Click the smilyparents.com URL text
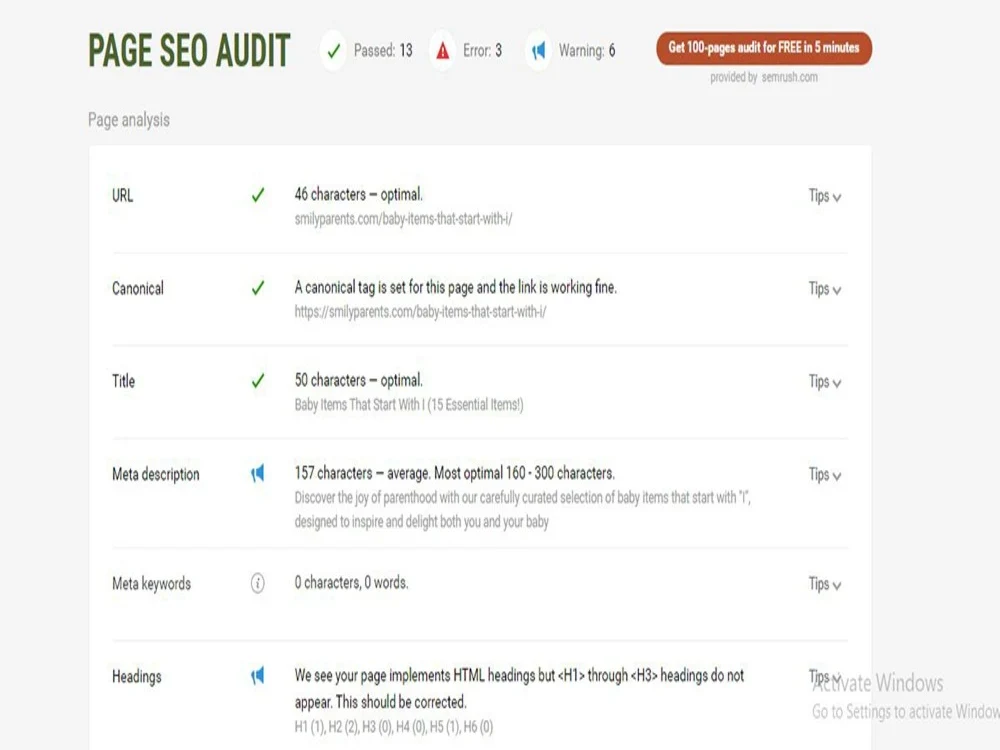The image size is (1000, 750). tap(403, 219)
